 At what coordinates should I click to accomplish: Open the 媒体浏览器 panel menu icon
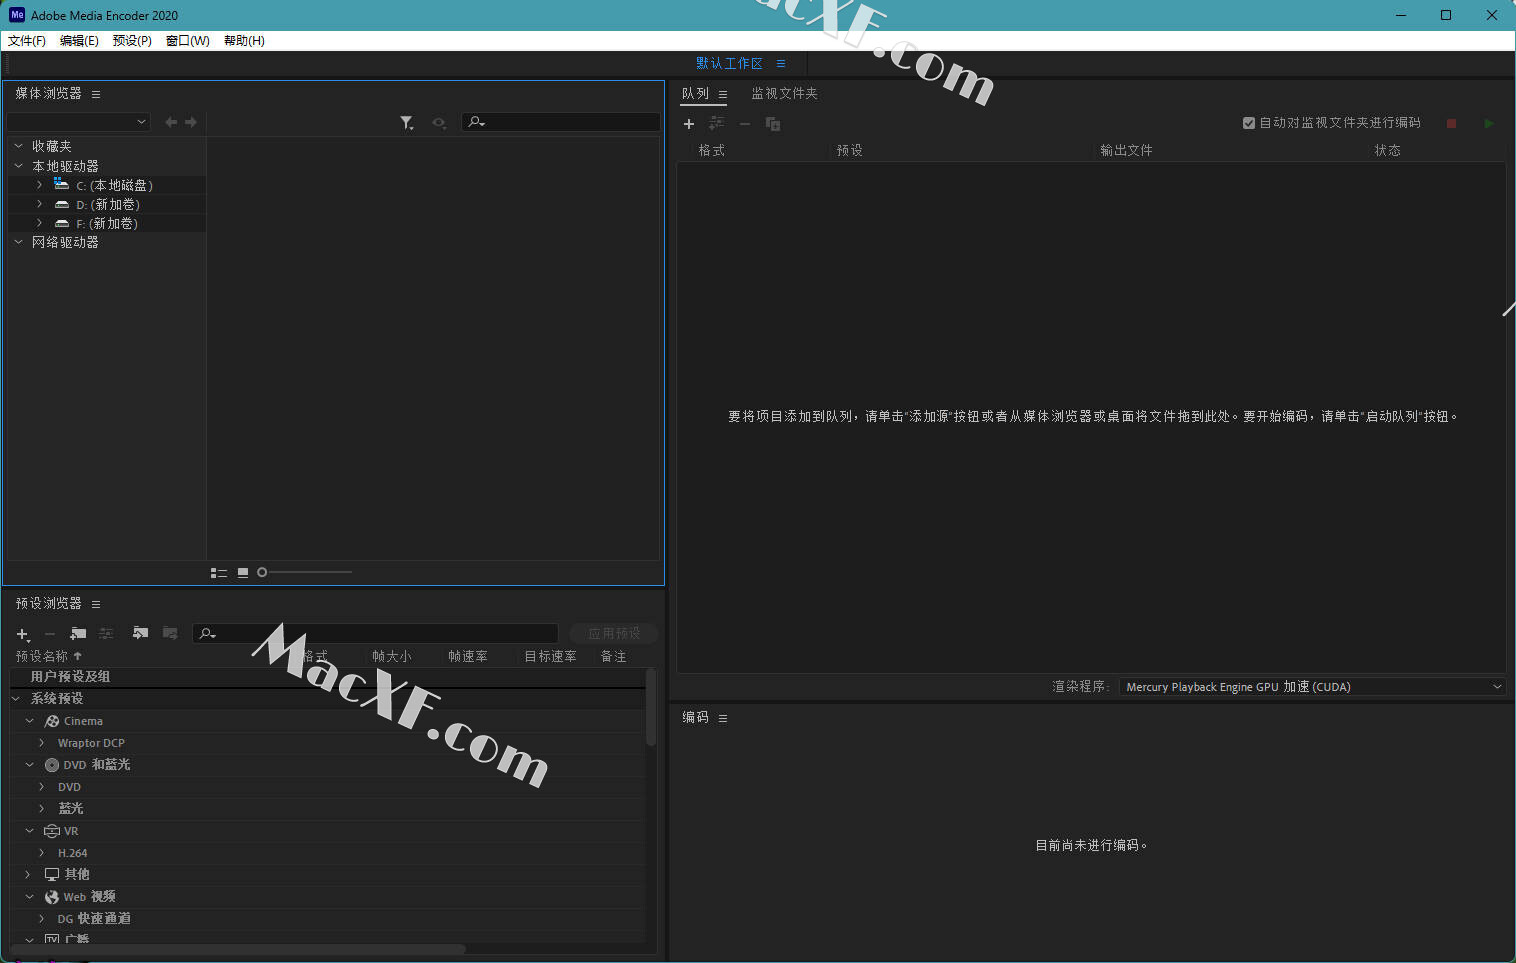tap(96, 94)
